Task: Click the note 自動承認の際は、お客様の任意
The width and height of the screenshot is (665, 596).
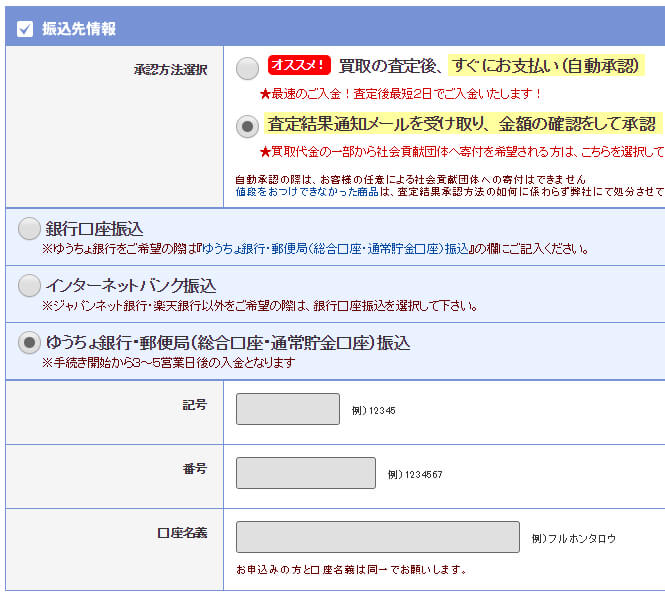Action: pos(411,179)
